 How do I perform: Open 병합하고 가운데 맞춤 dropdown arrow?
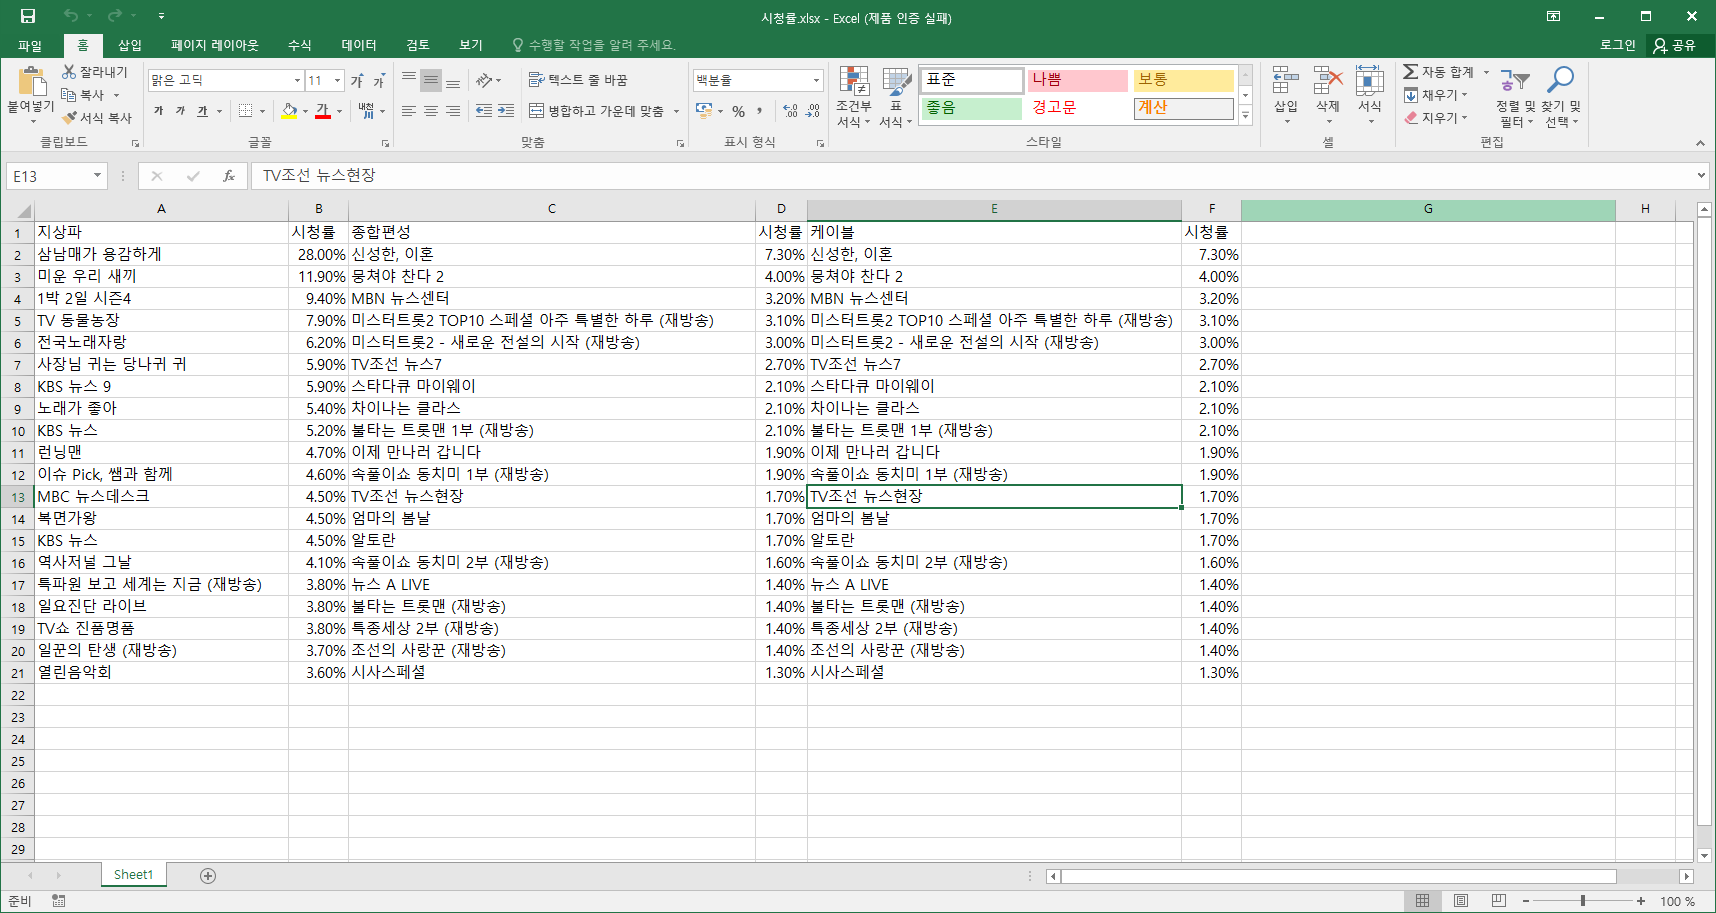coord(676,111)
